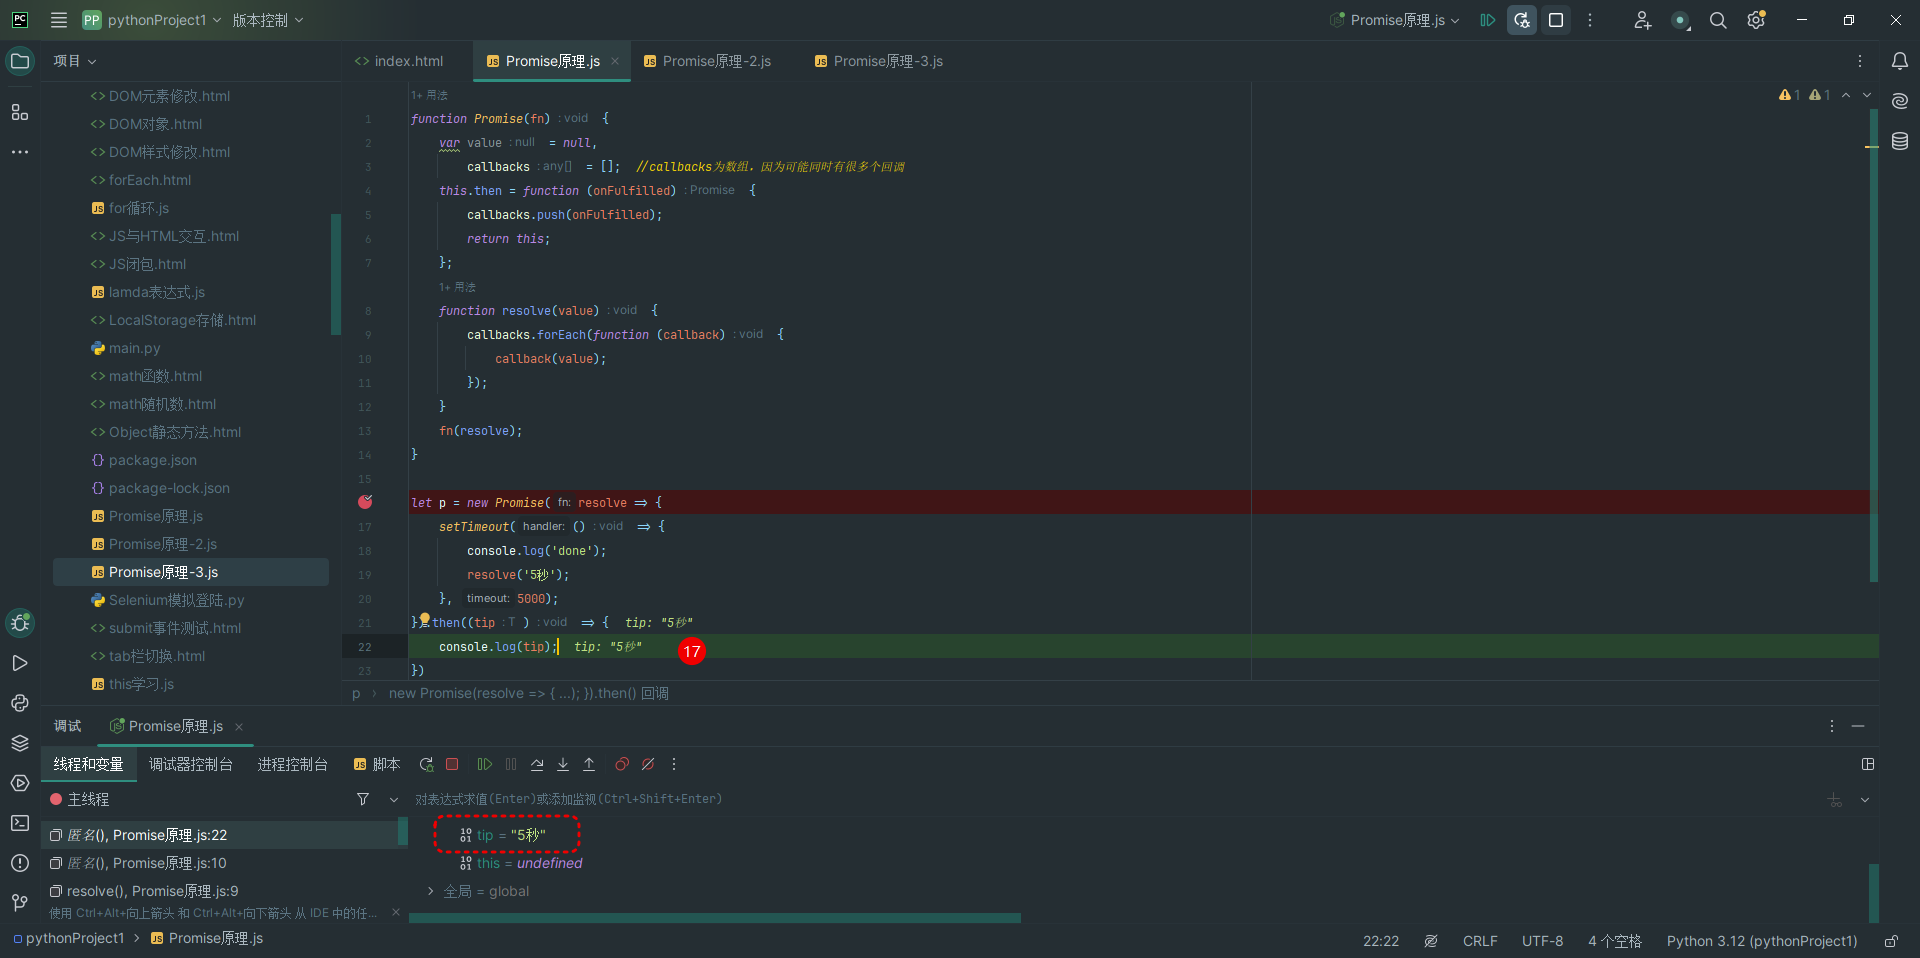Show more tool windows in left sidebar

[19, 152]
